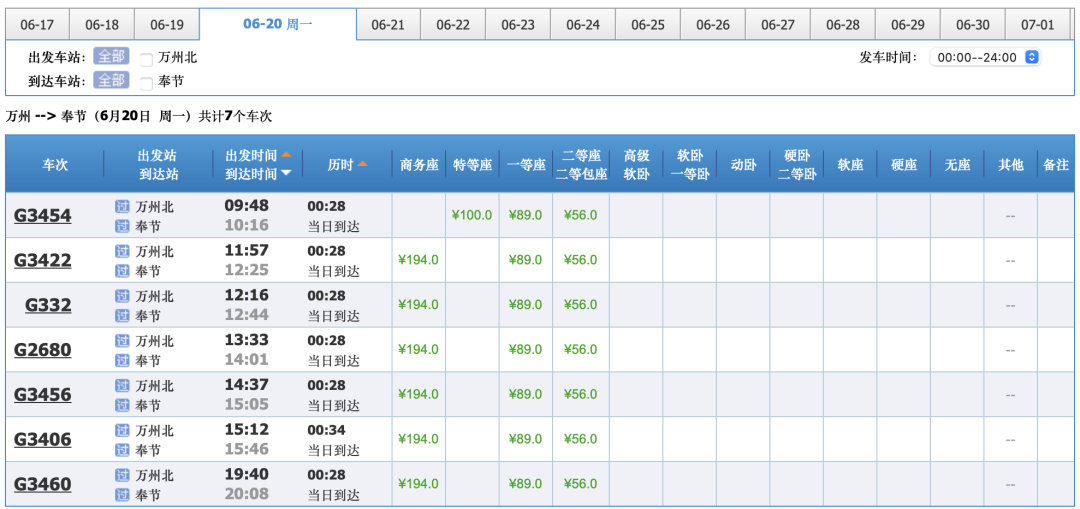
Task: Check the 万州北 departure station checkbox
Action: pyautogui.click(x=147, y=59)
